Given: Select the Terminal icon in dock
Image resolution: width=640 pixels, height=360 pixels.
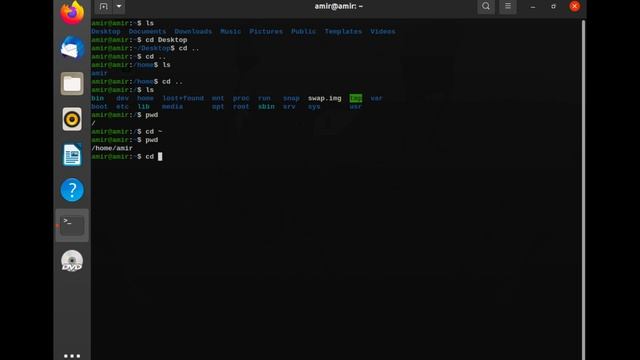Looking at the screenshot, I should (x=72, y=225).
